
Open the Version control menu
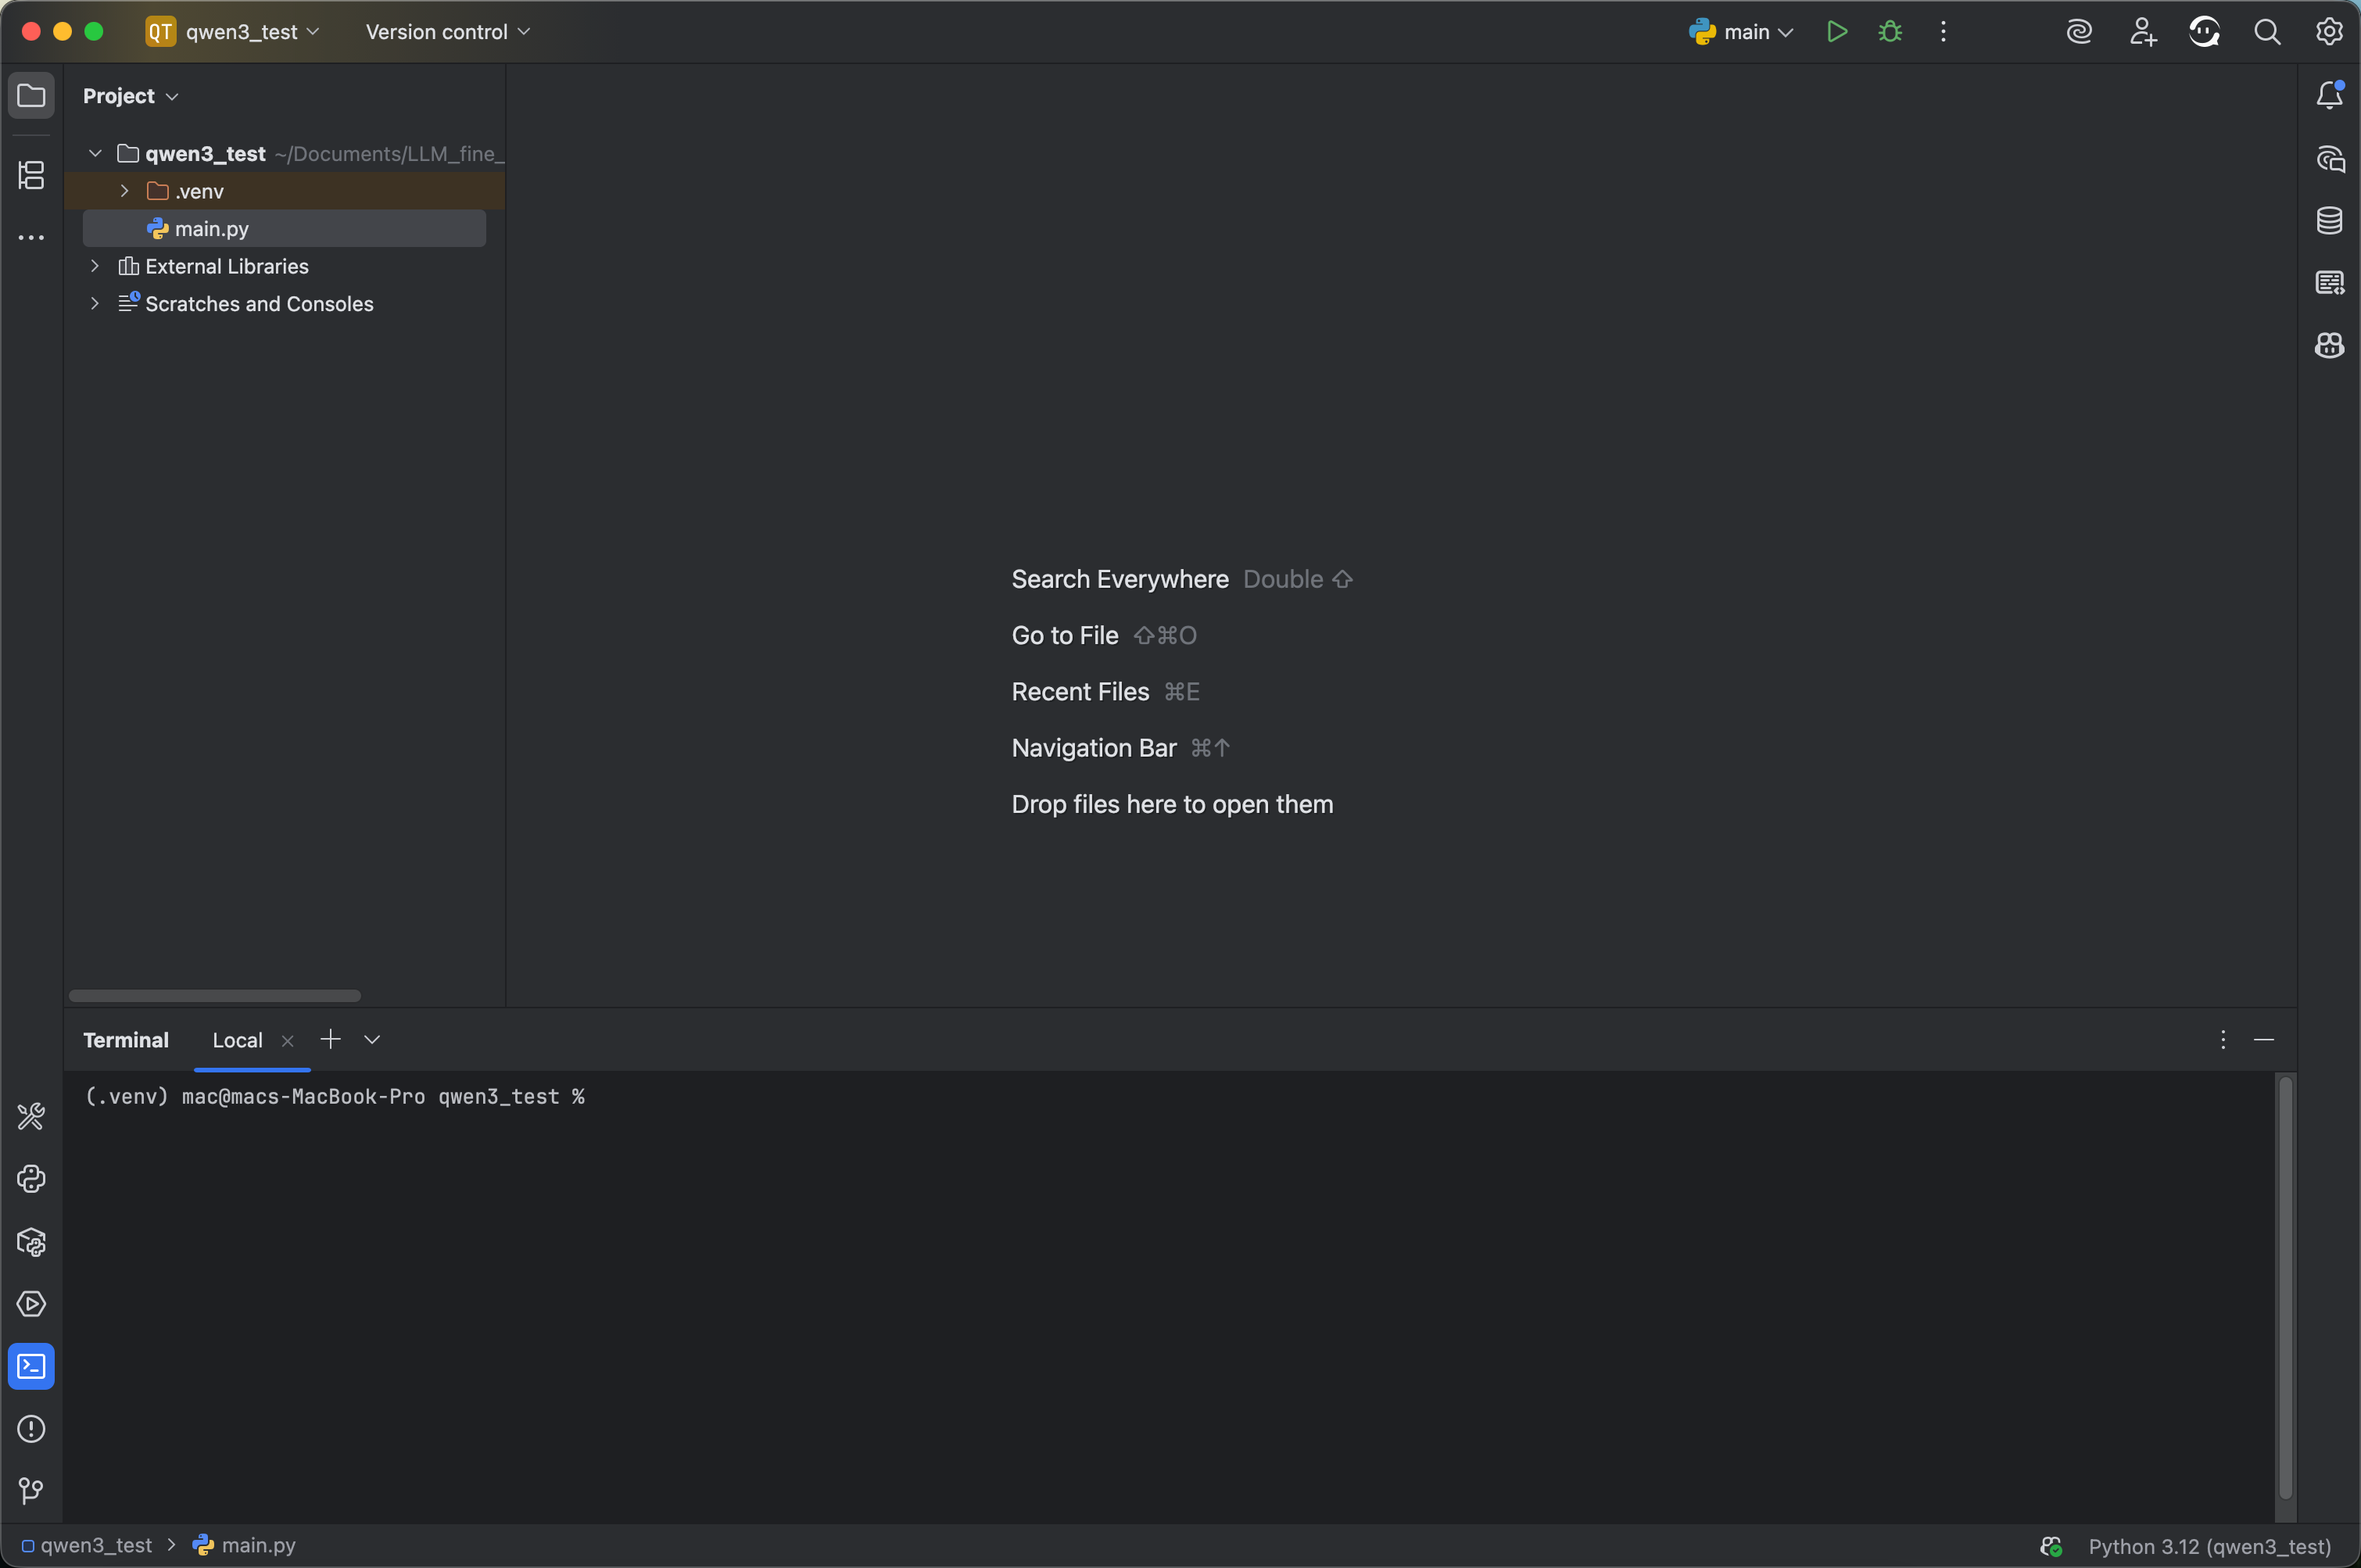point(447,32)
